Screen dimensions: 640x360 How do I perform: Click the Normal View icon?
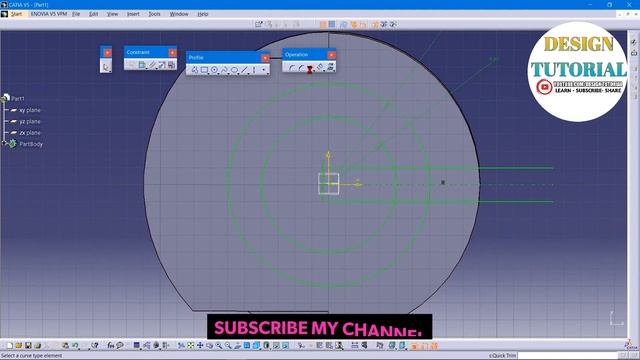pyautogui.click(x=238, y=346)
